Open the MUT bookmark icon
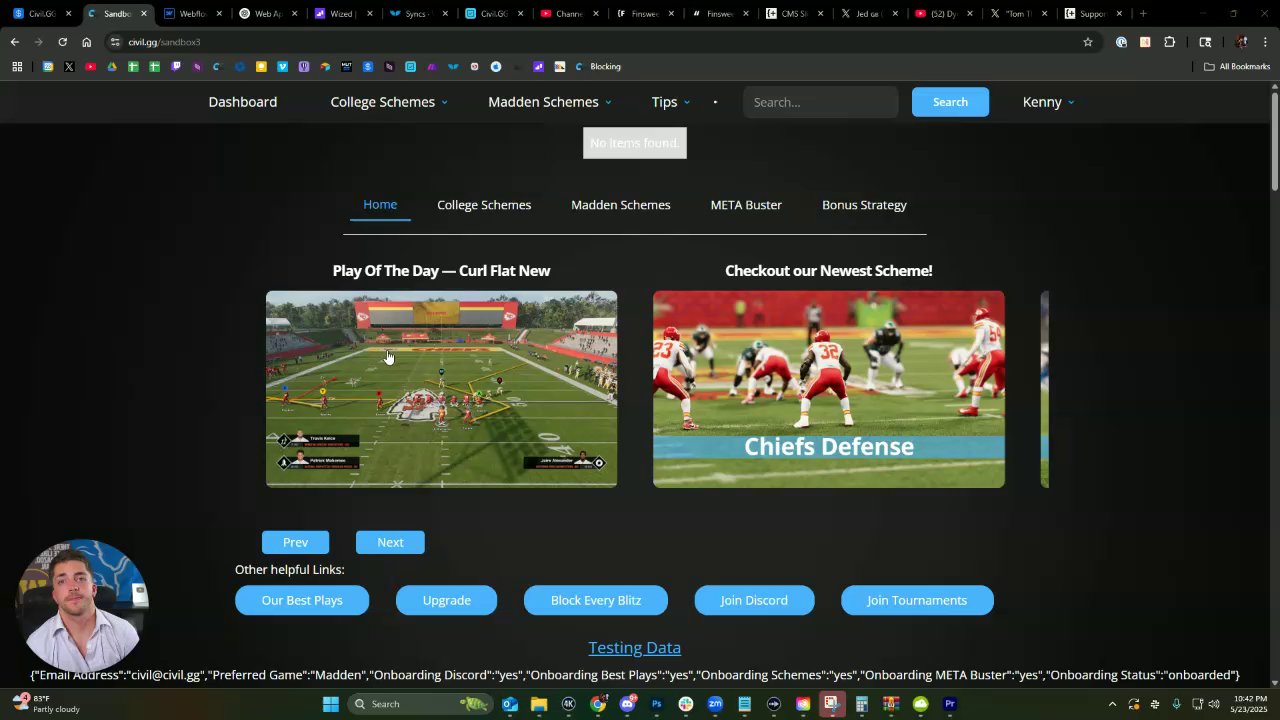The width and height of the screenshot is (1280, 720). coord(346,66)
